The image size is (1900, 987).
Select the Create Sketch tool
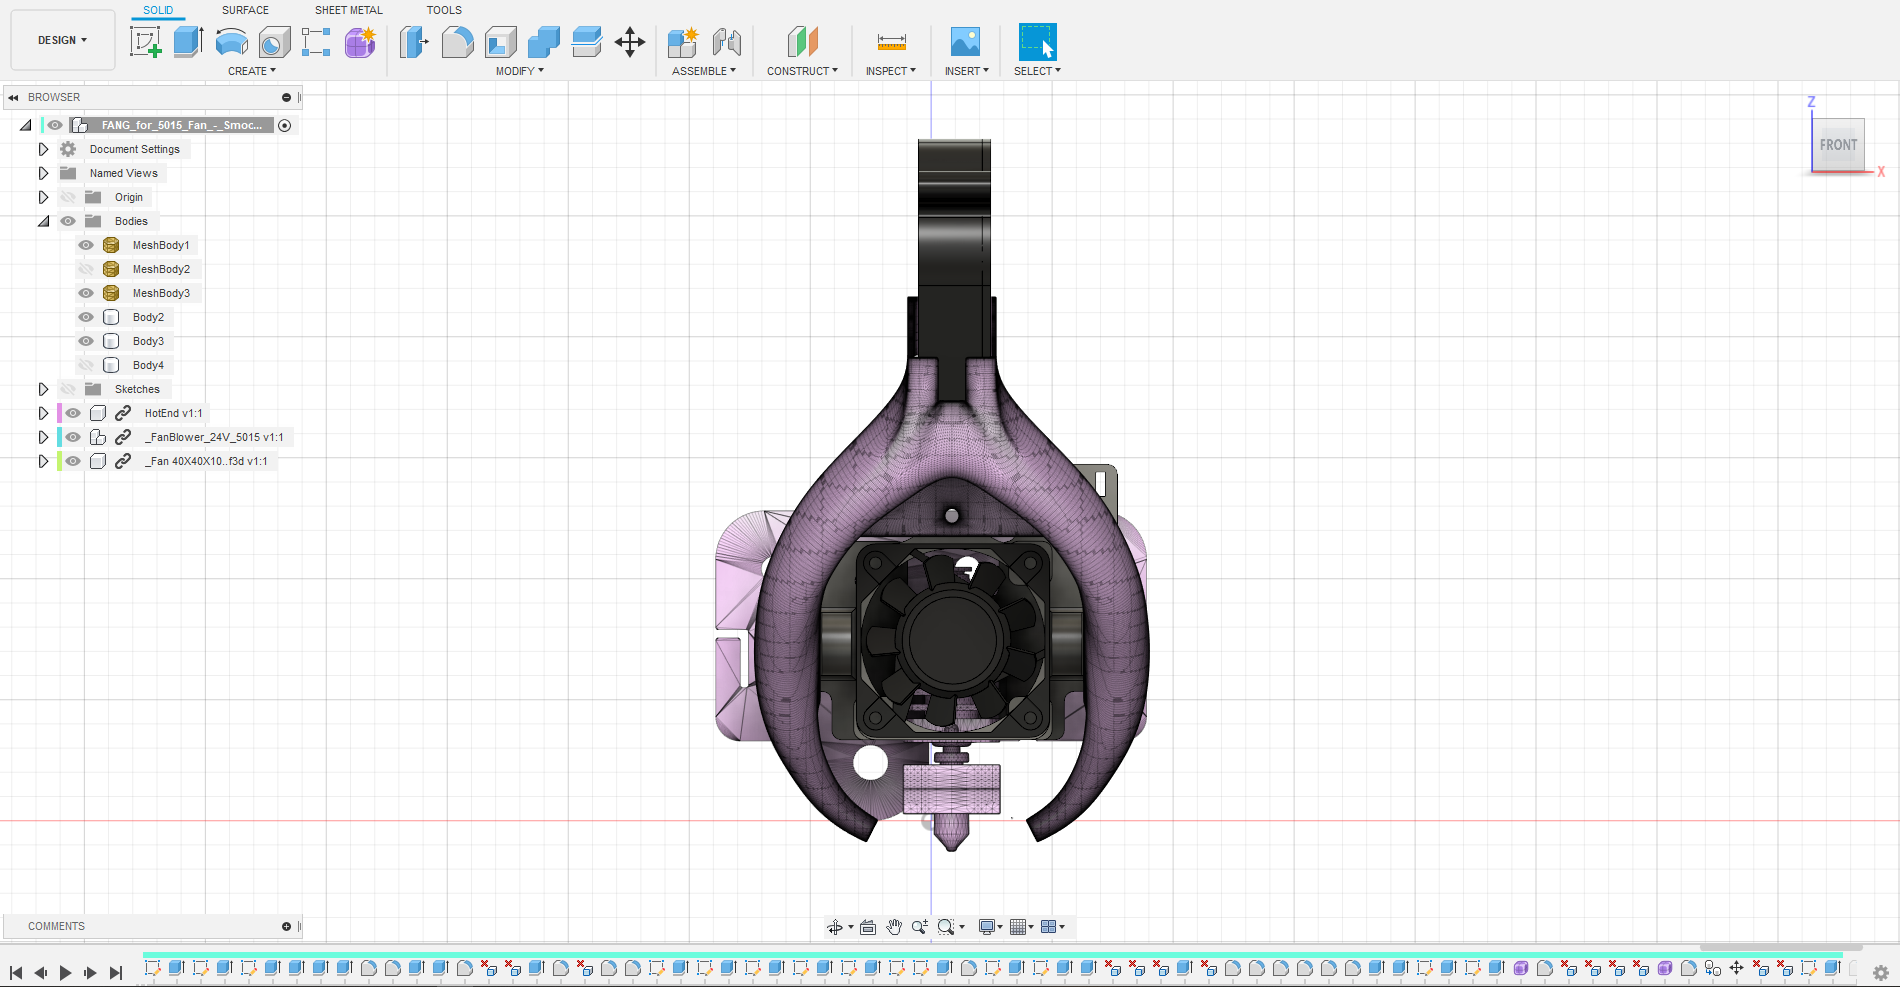pos(146,42)
